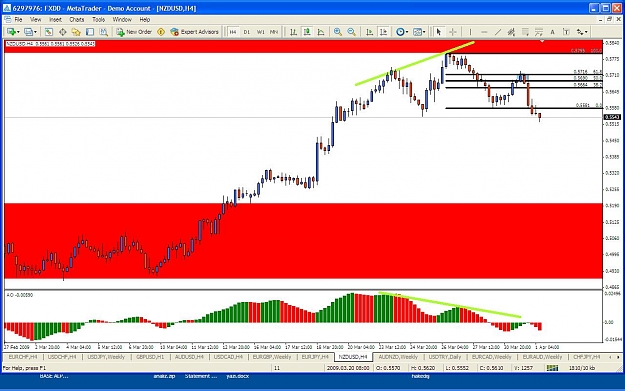625x391 pixels.
Task: Open the View menu
Action: 35,20
